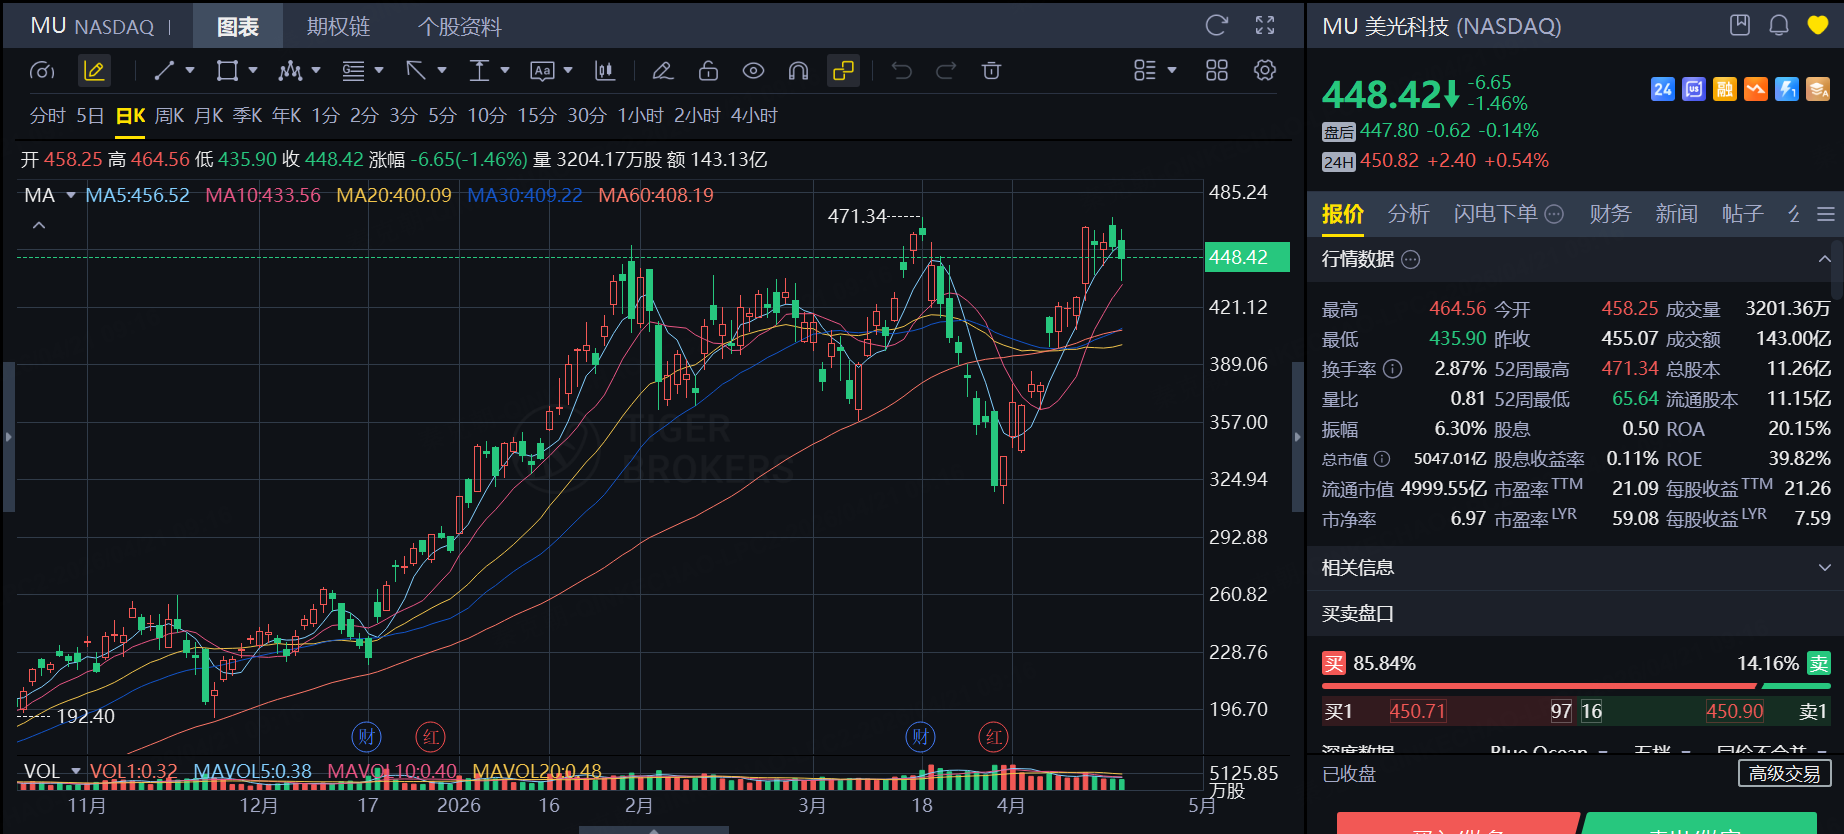
Task: Toggle drawing visibility eye icon
Action: pyautogui.click(x=753, y=71)
